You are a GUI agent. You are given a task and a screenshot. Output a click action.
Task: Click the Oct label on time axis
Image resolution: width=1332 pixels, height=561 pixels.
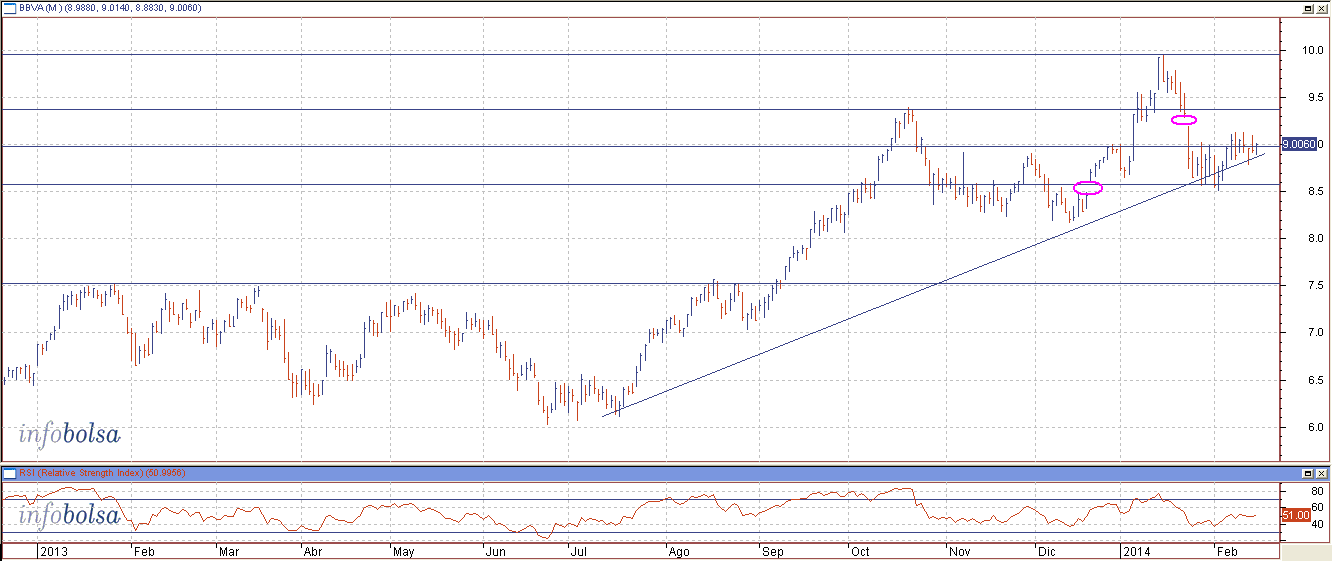tap(860, 551)
